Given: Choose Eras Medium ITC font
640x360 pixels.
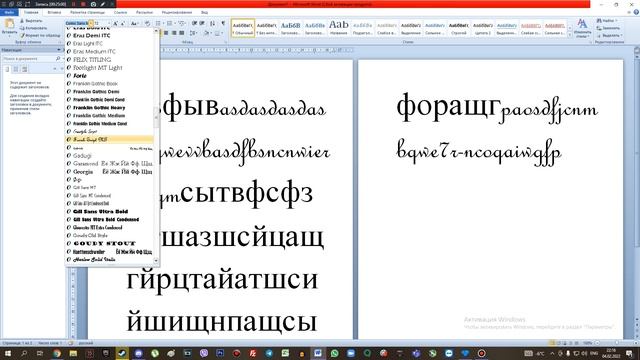Looking at the screenshot, I should pyautogui.click(x=109, y=51).
